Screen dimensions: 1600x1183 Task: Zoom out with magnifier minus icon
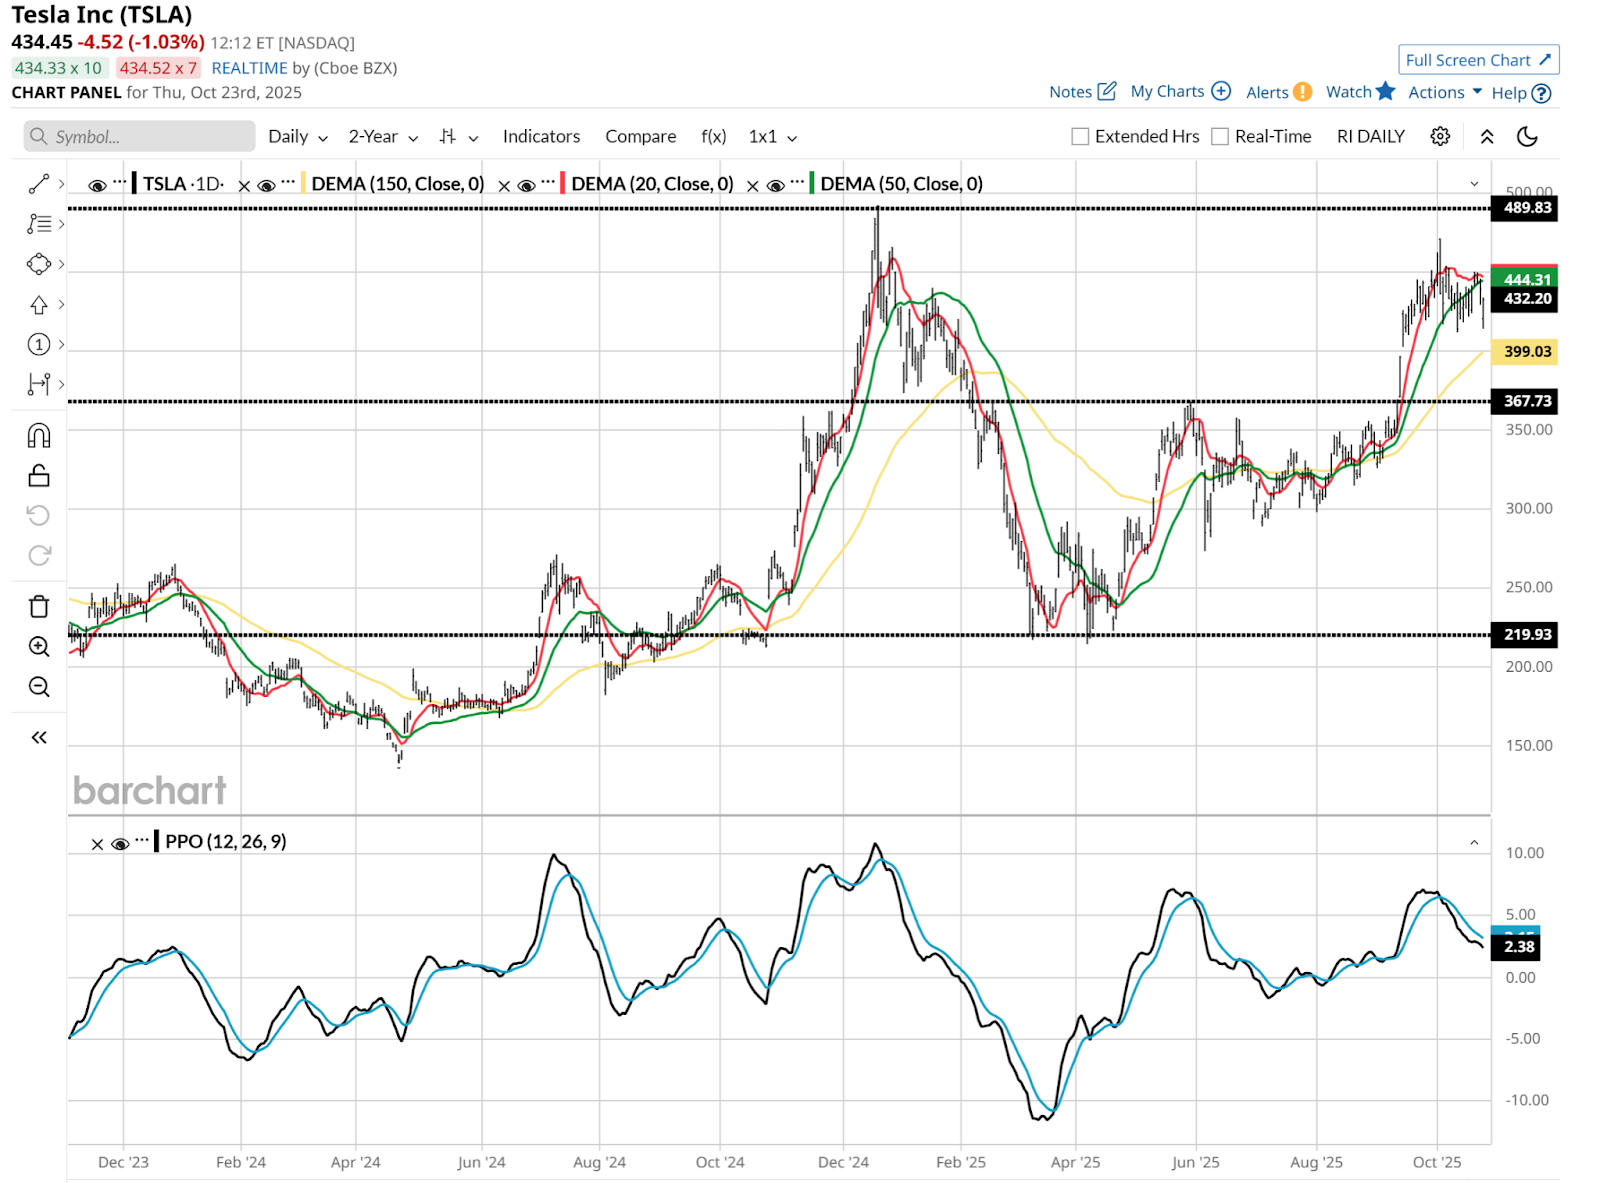[39, 687]
